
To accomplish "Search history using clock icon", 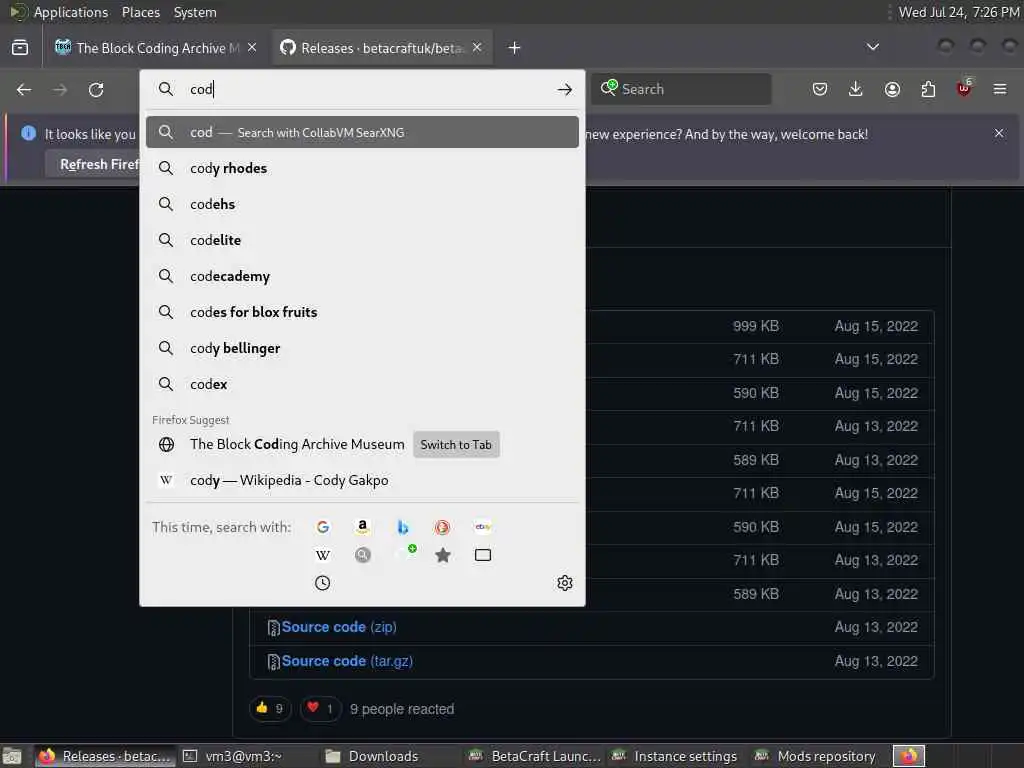I will click(323, 583).
